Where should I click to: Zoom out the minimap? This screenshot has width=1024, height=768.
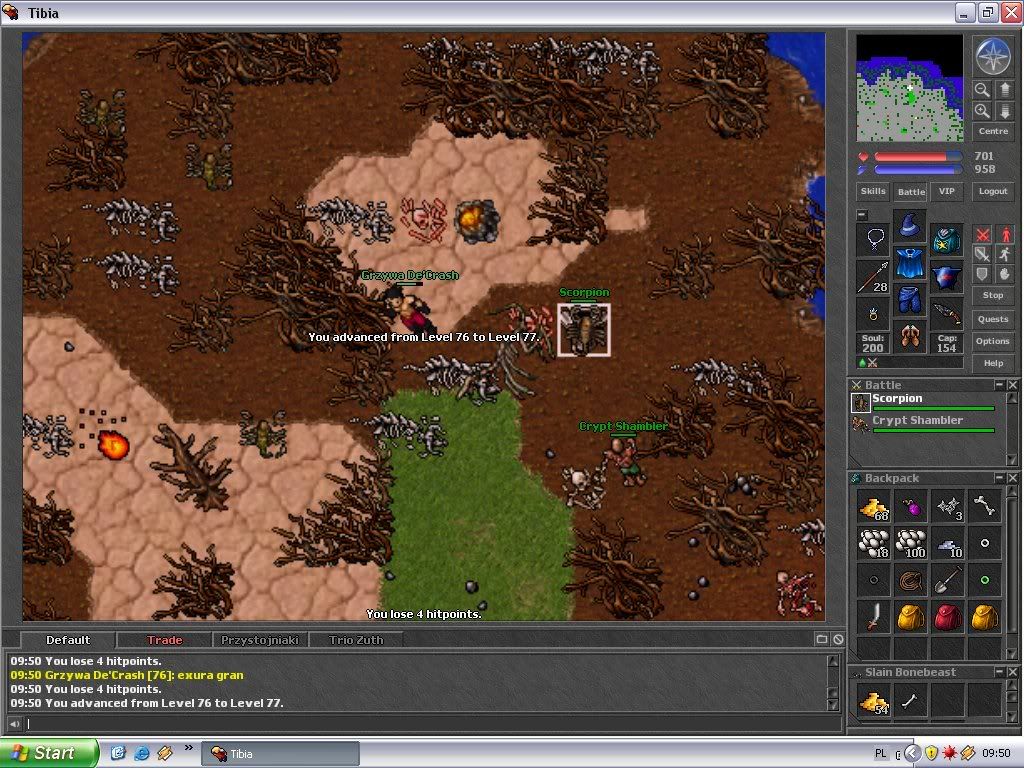(982, 89)
